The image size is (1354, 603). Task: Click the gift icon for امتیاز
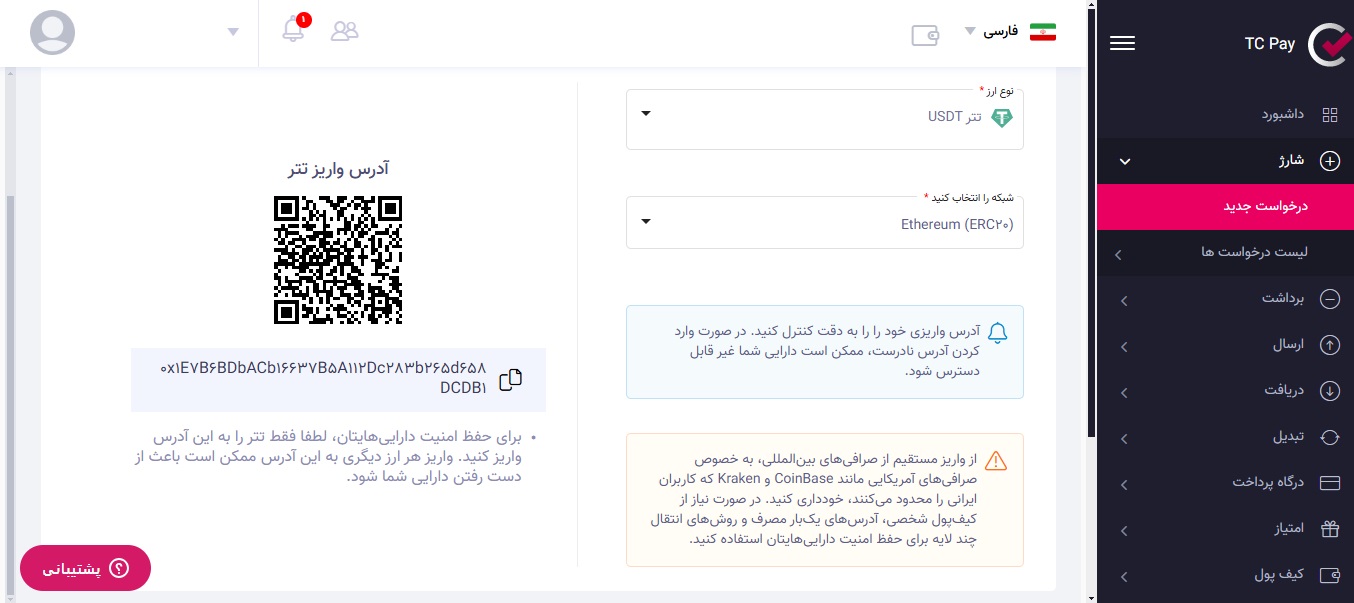(1330, 528)
